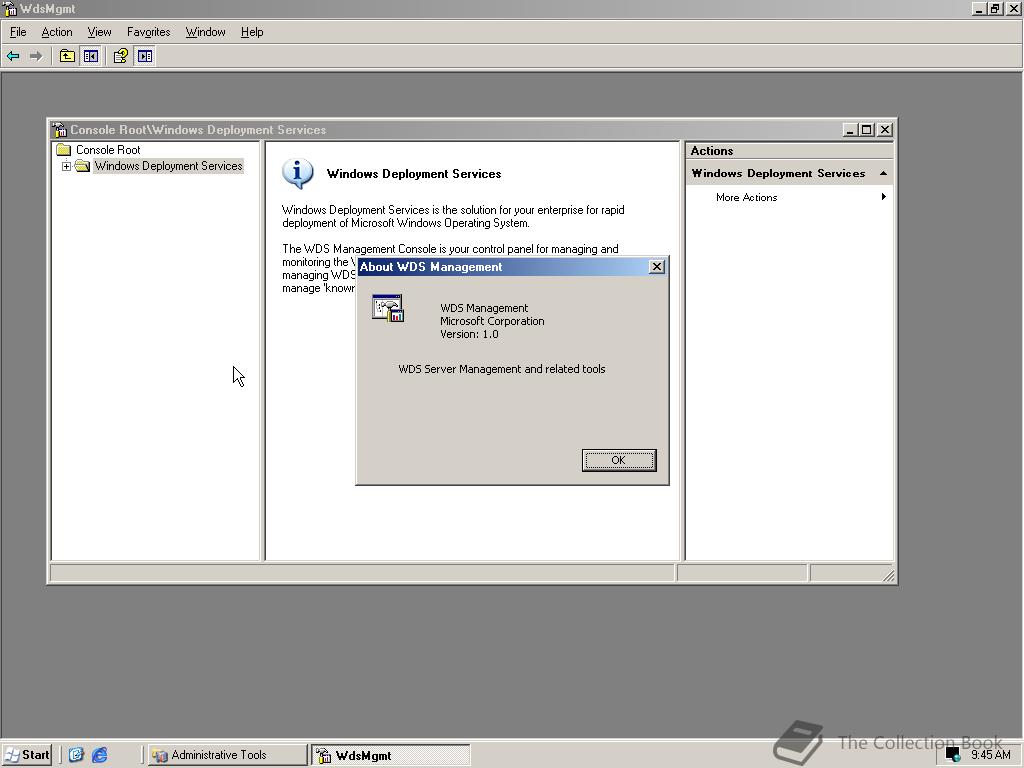Click More Actions in Actions pane

746,197
